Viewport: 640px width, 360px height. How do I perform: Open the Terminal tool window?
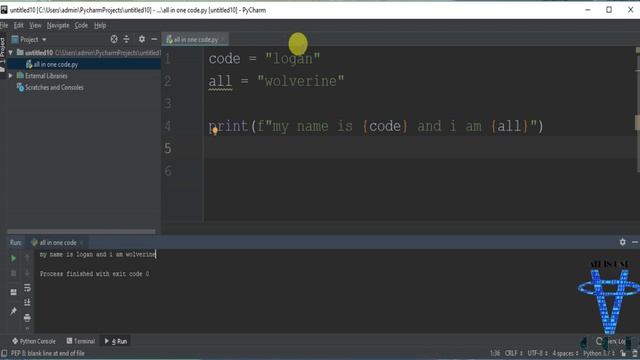[80, 341]
